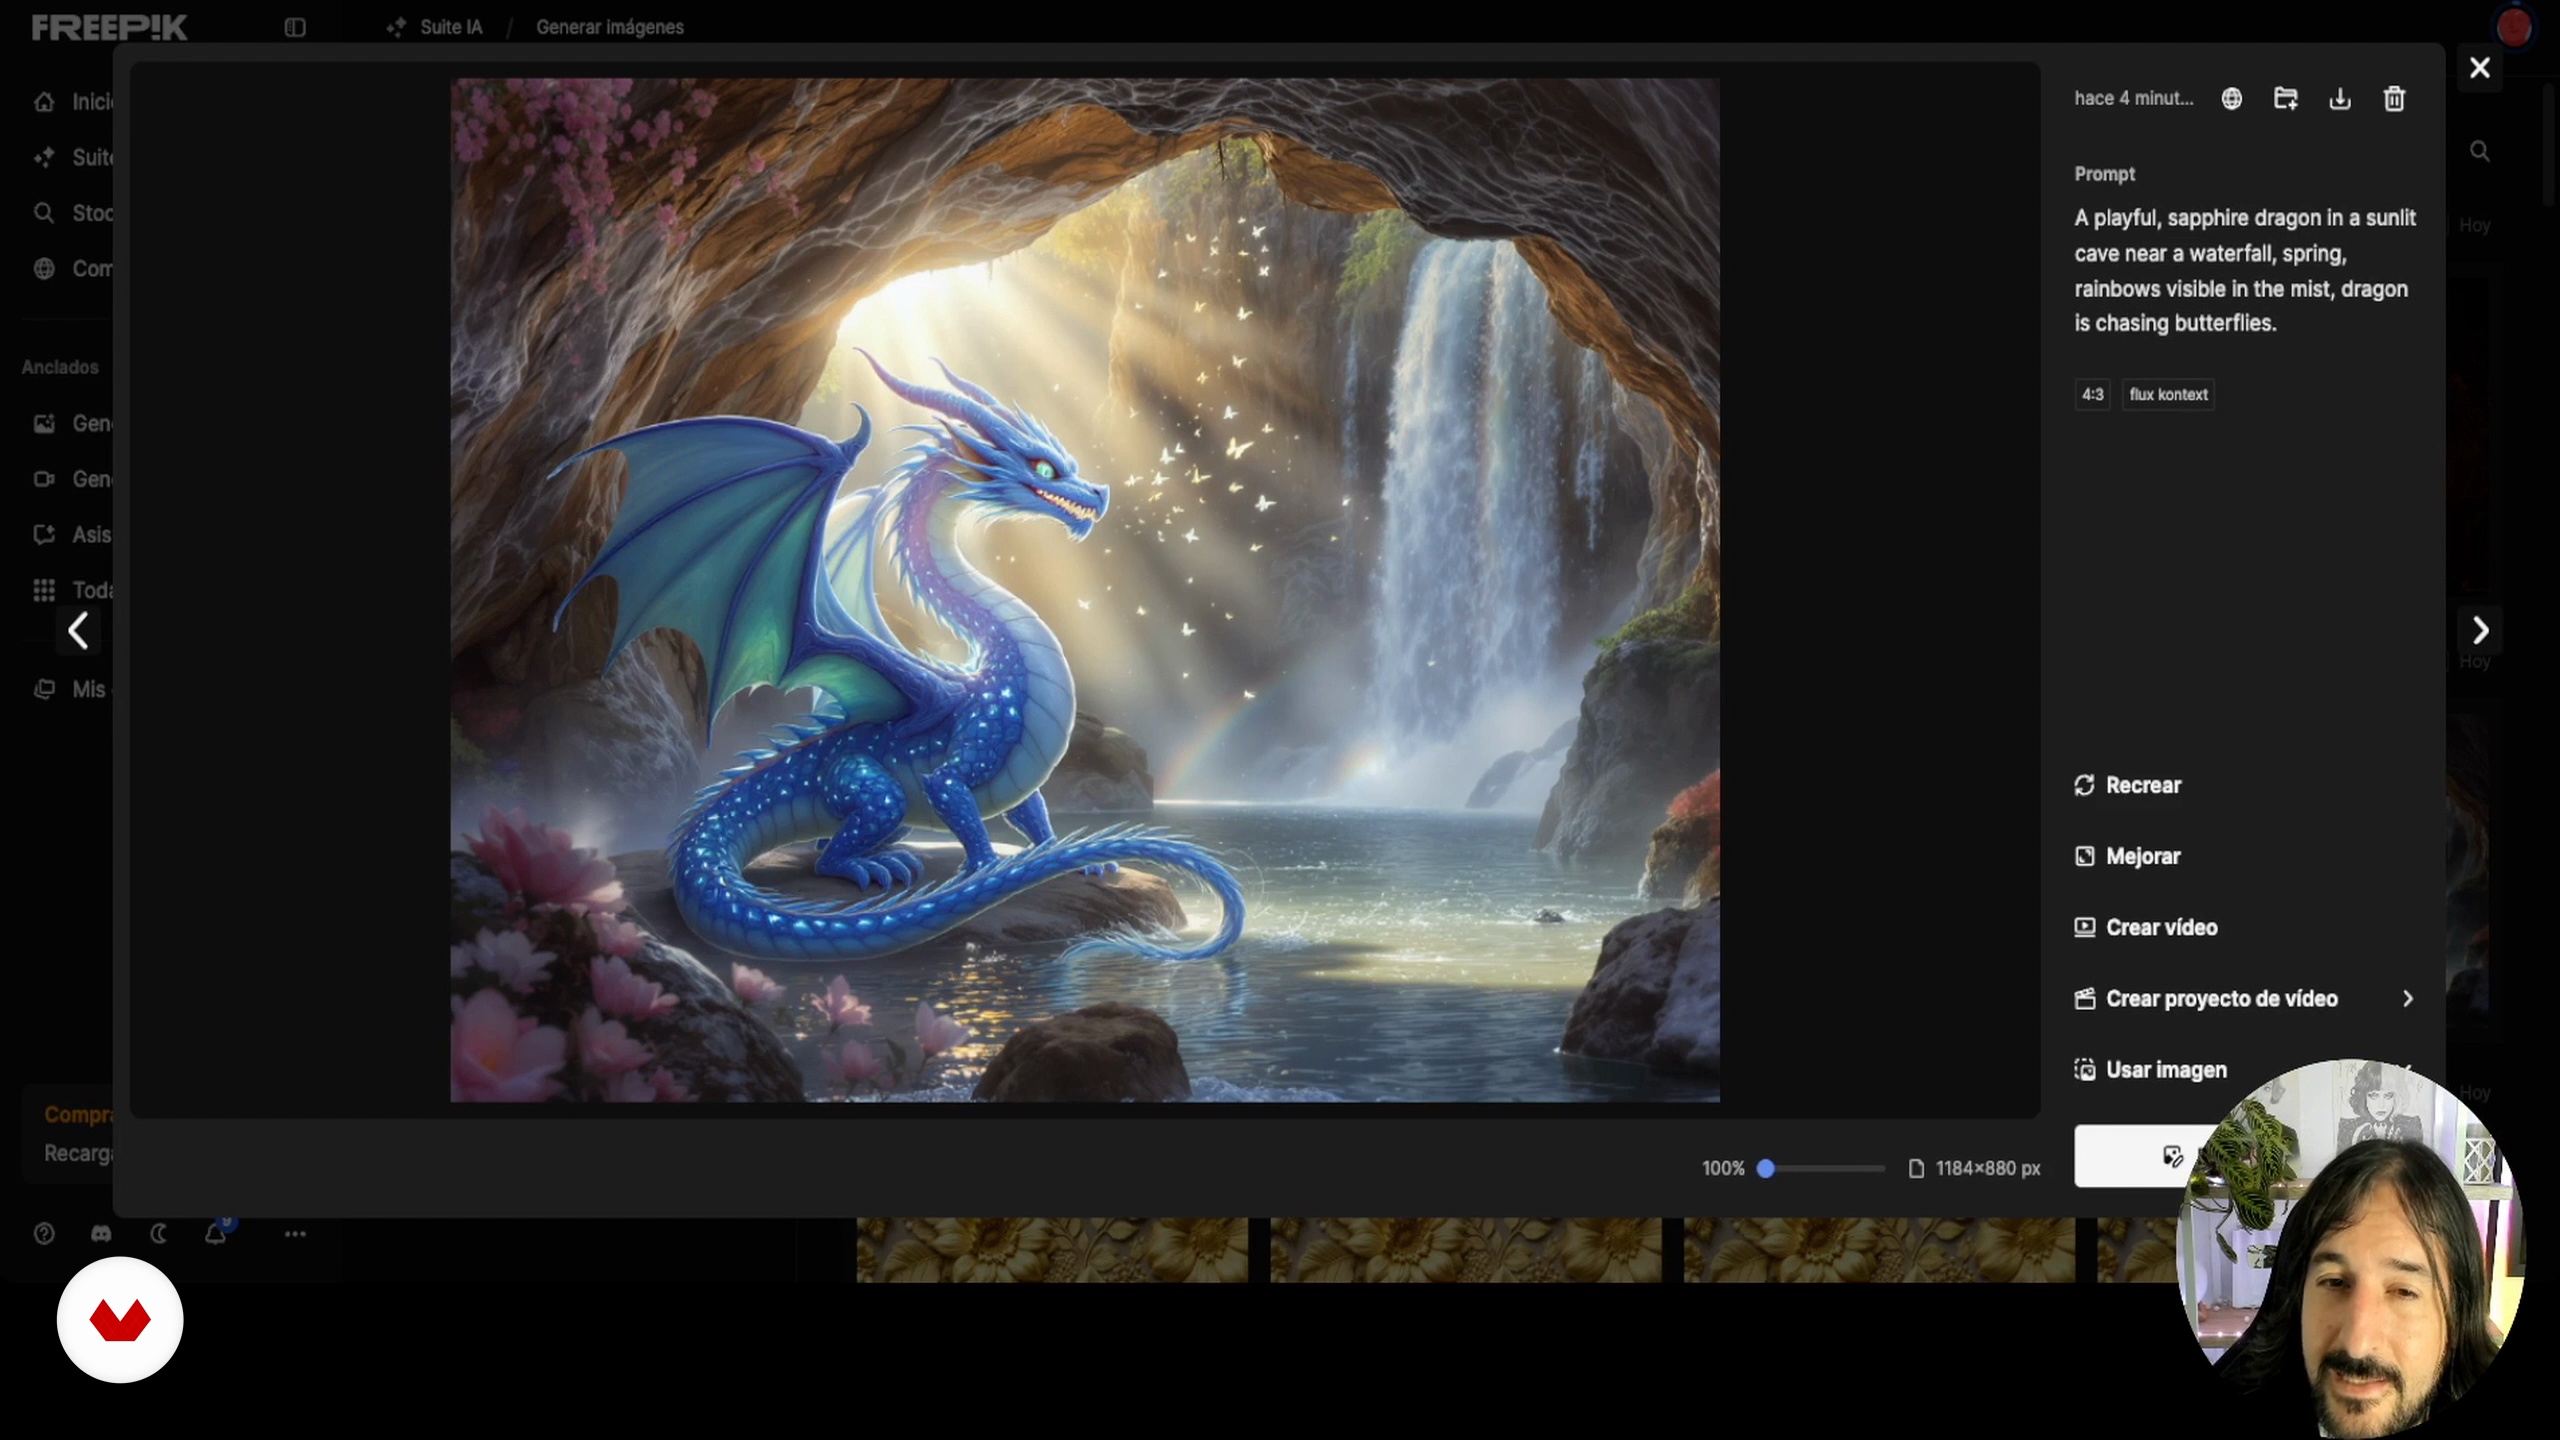The width and height of the screenshot is (2560, 1440).
Task: Go to the previous image arrow
Action: tap(78, 630)
